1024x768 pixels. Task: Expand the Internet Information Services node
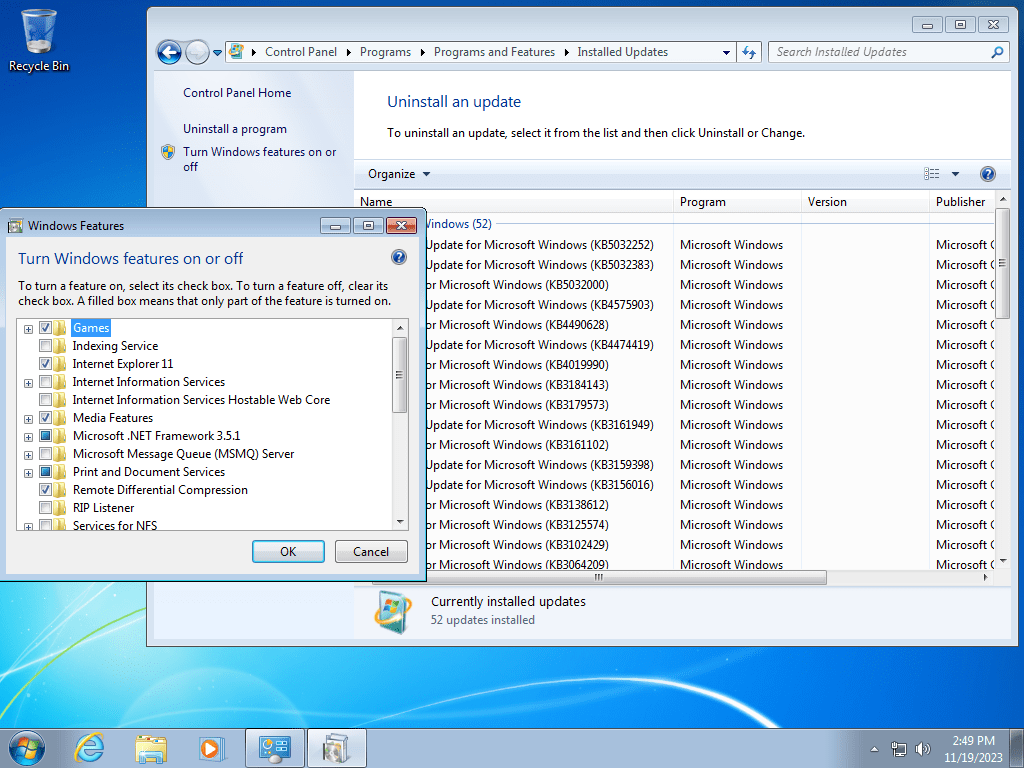pyautogui.click(x=28, y=383)
